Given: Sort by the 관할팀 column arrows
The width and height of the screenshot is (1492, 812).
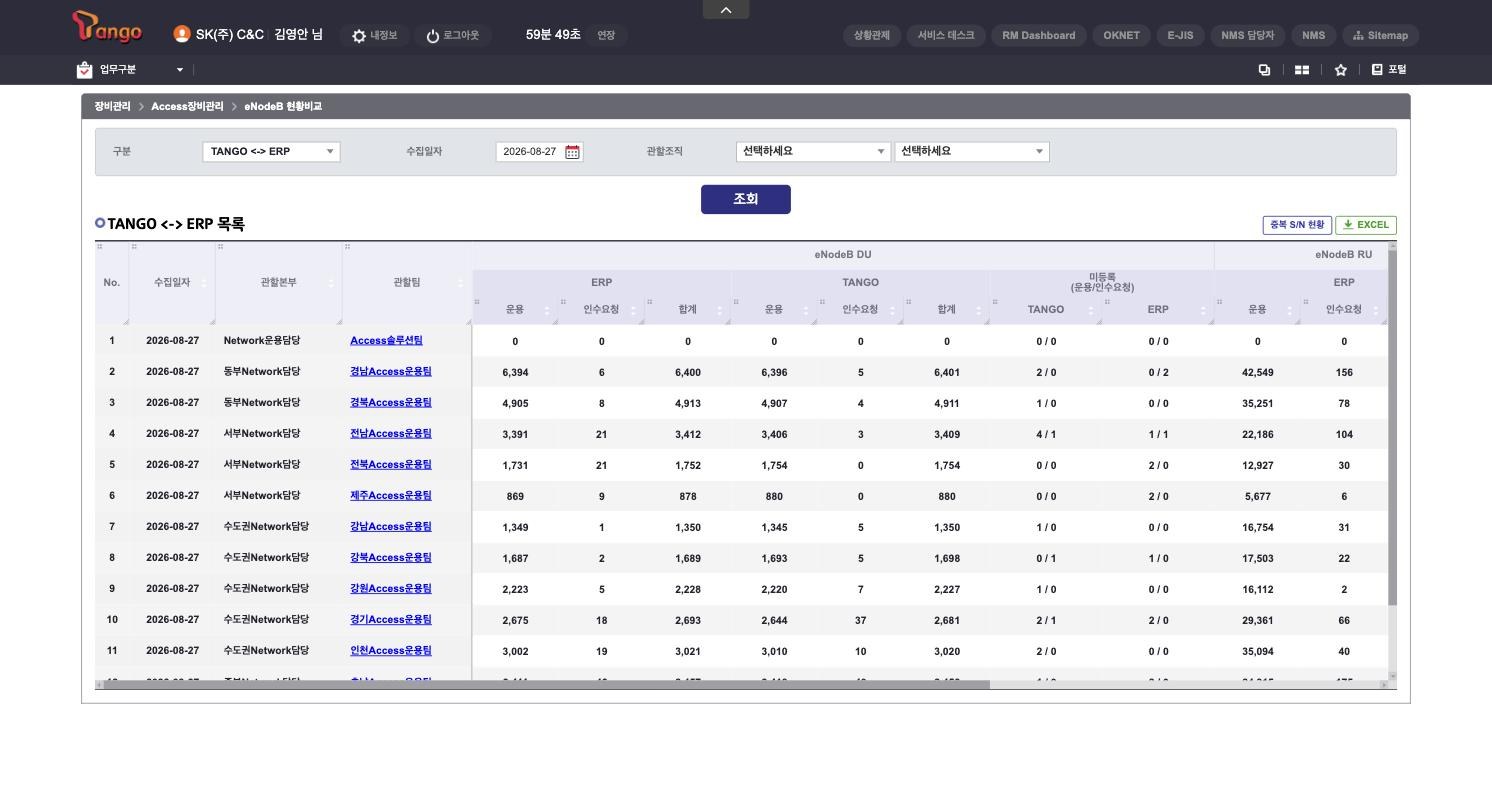Looking at the screenshot, I should (460, 283).
